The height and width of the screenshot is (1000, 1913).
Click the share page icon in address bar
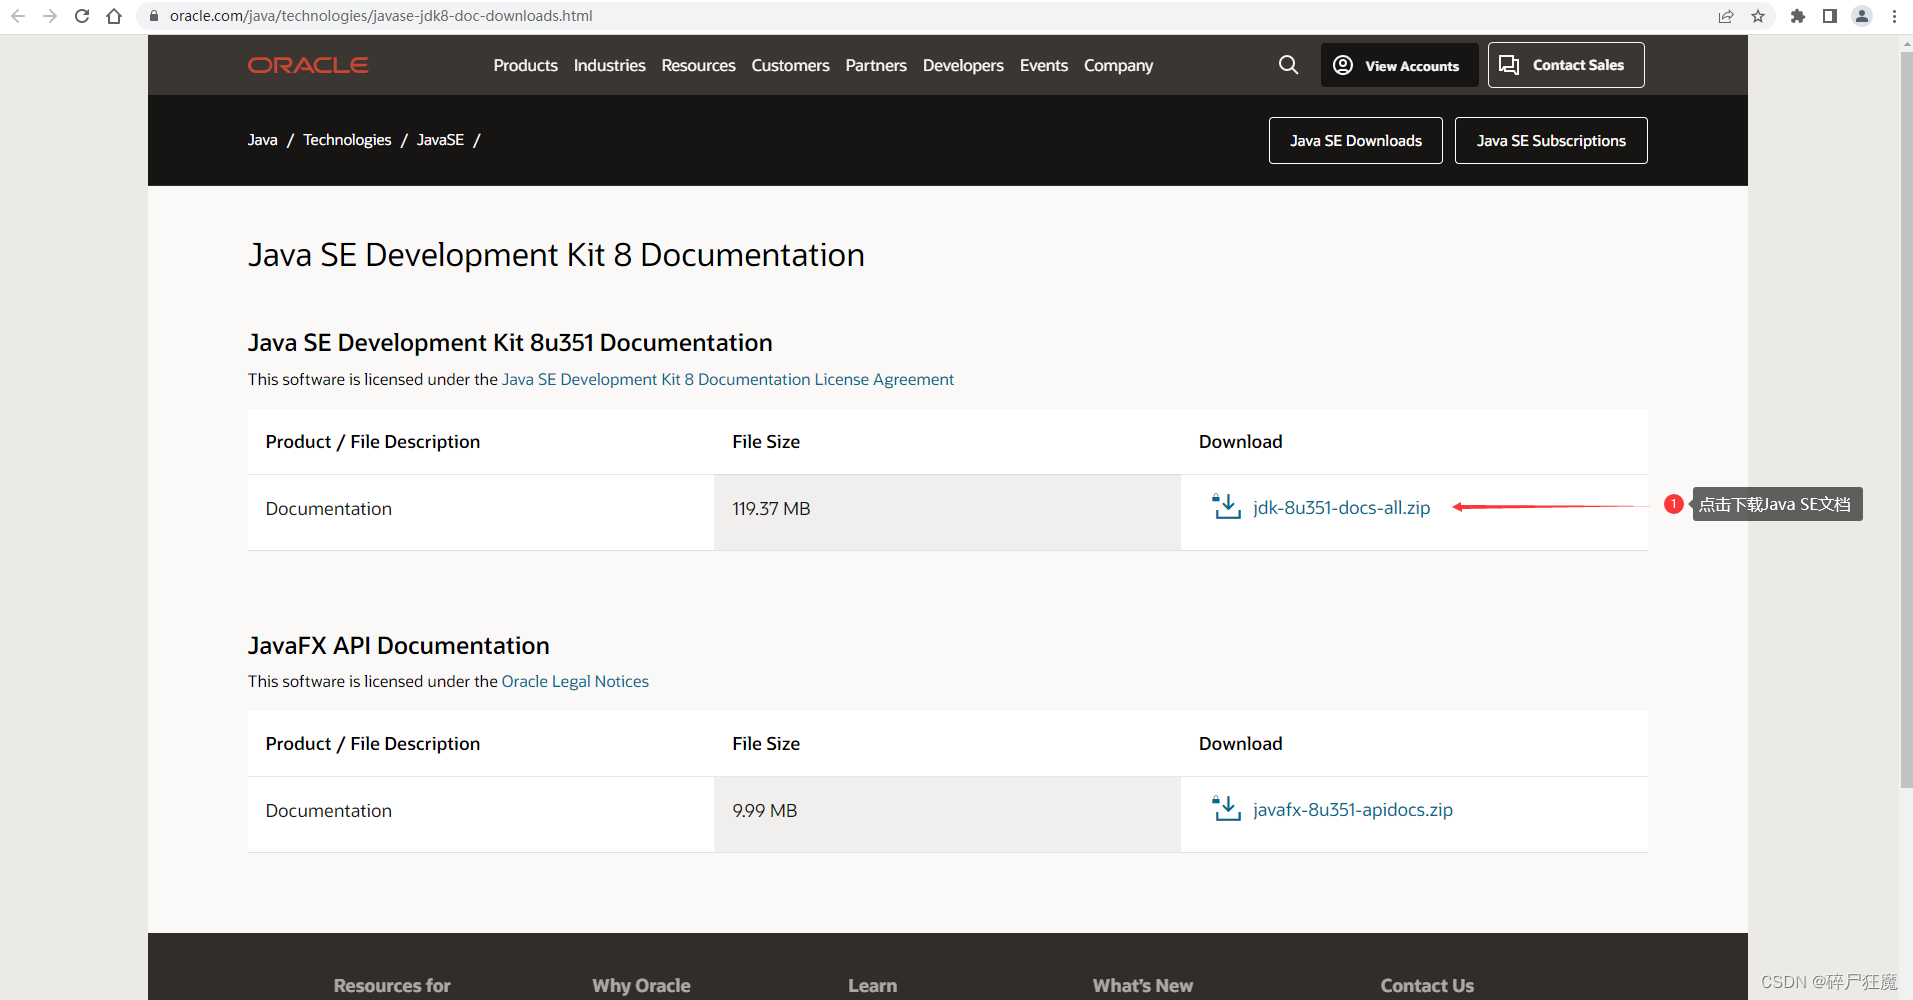(x=1726, y=16)
